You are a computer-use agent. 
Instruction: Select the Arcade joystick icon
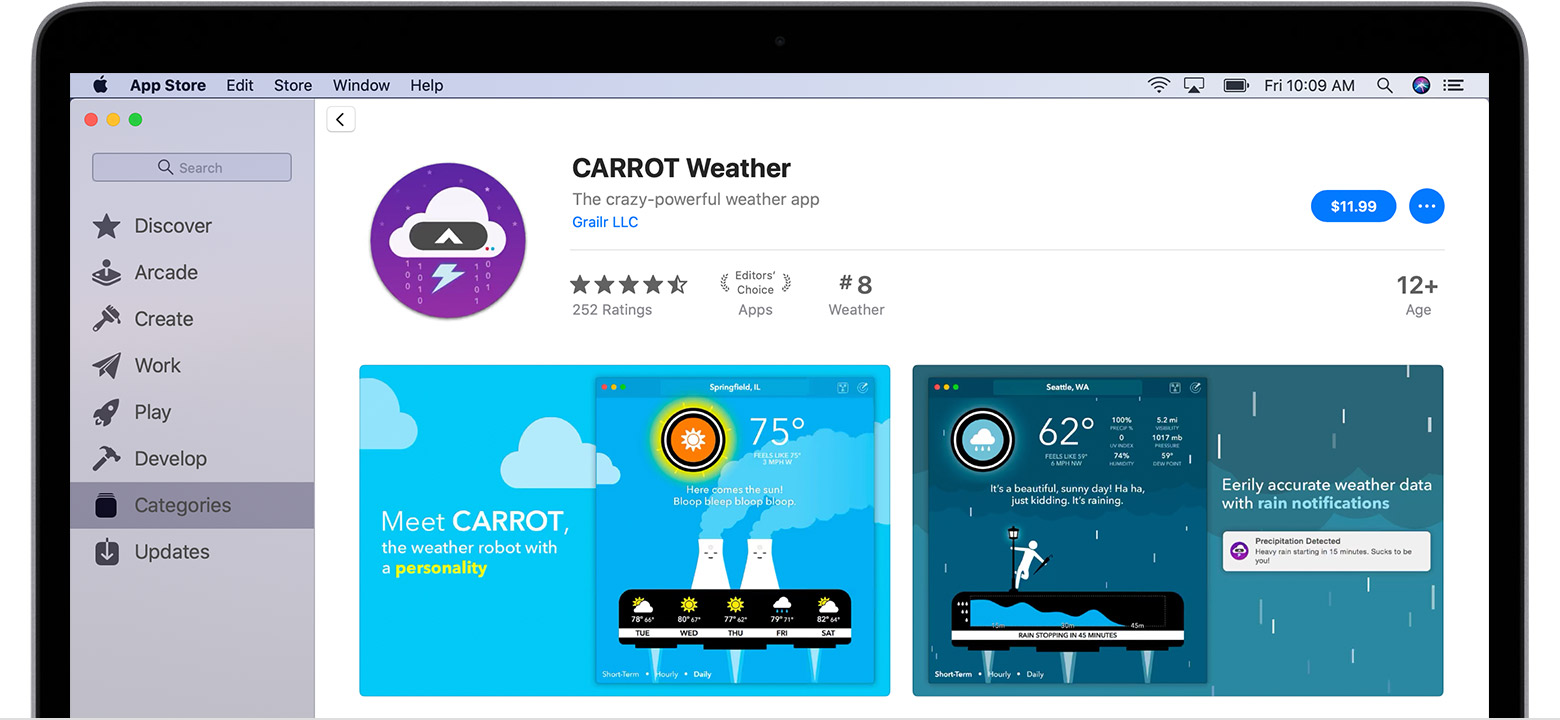pyautogui.click(x=107, y=272)
